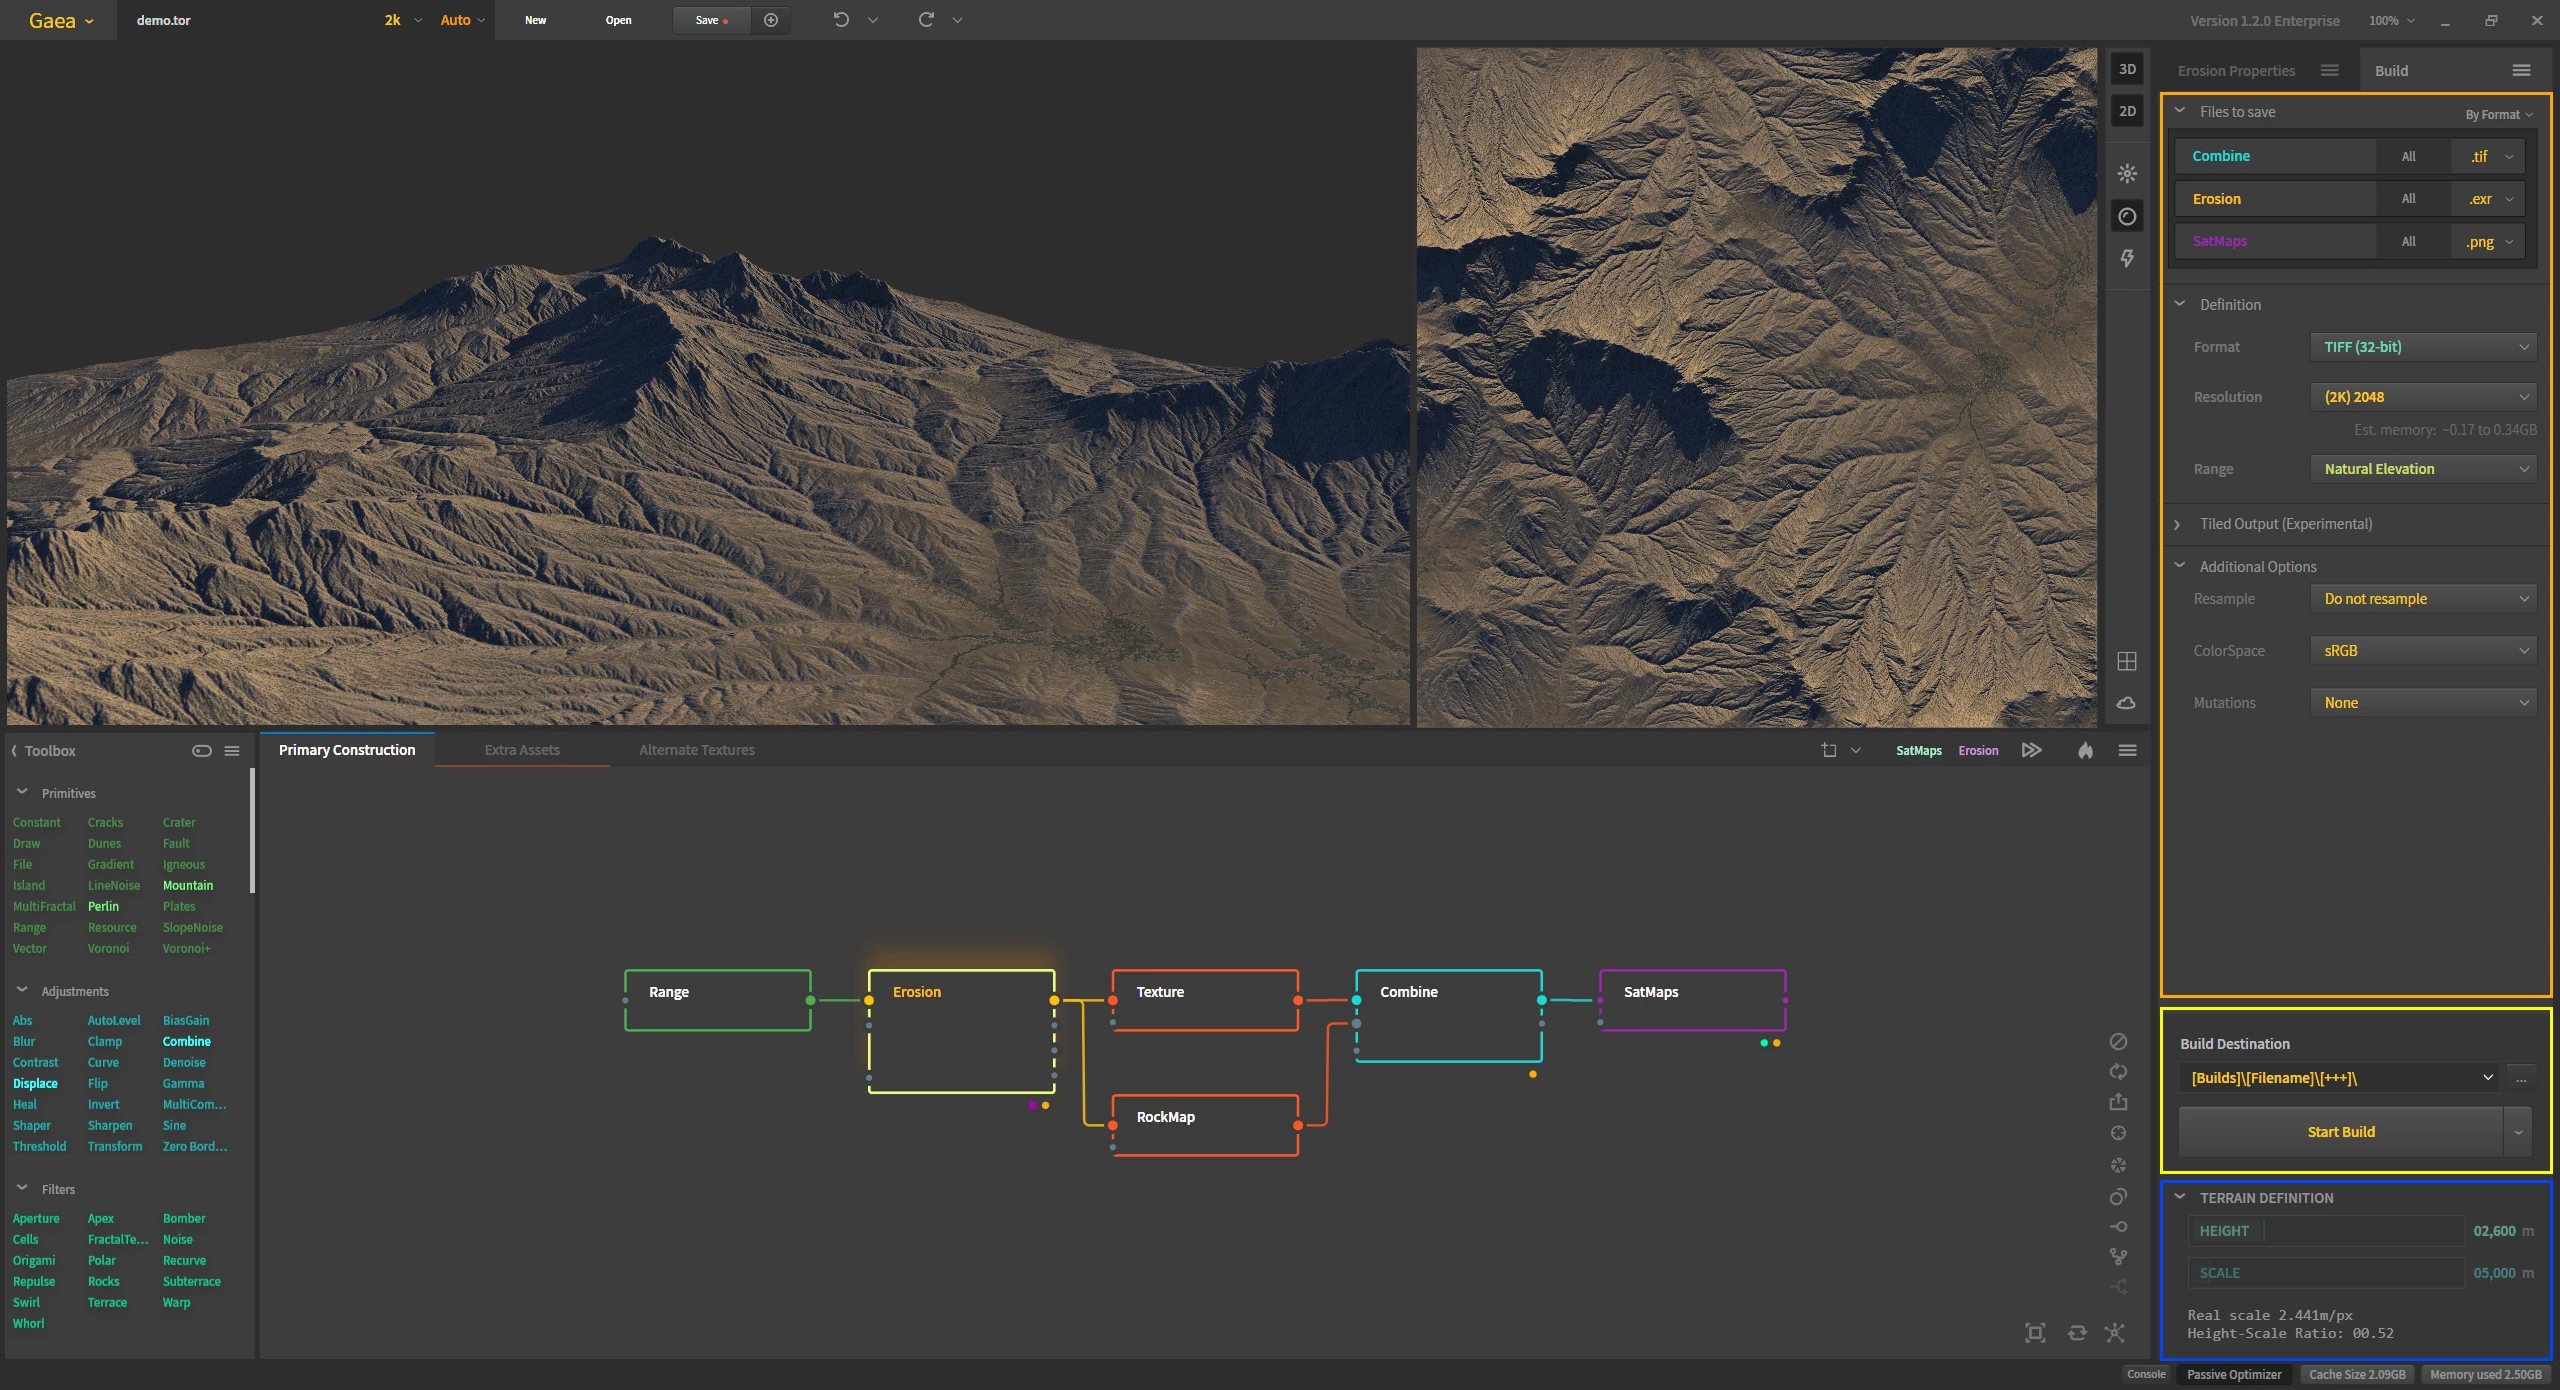Click the 3D viewport toggle button

pos(2127,68)
